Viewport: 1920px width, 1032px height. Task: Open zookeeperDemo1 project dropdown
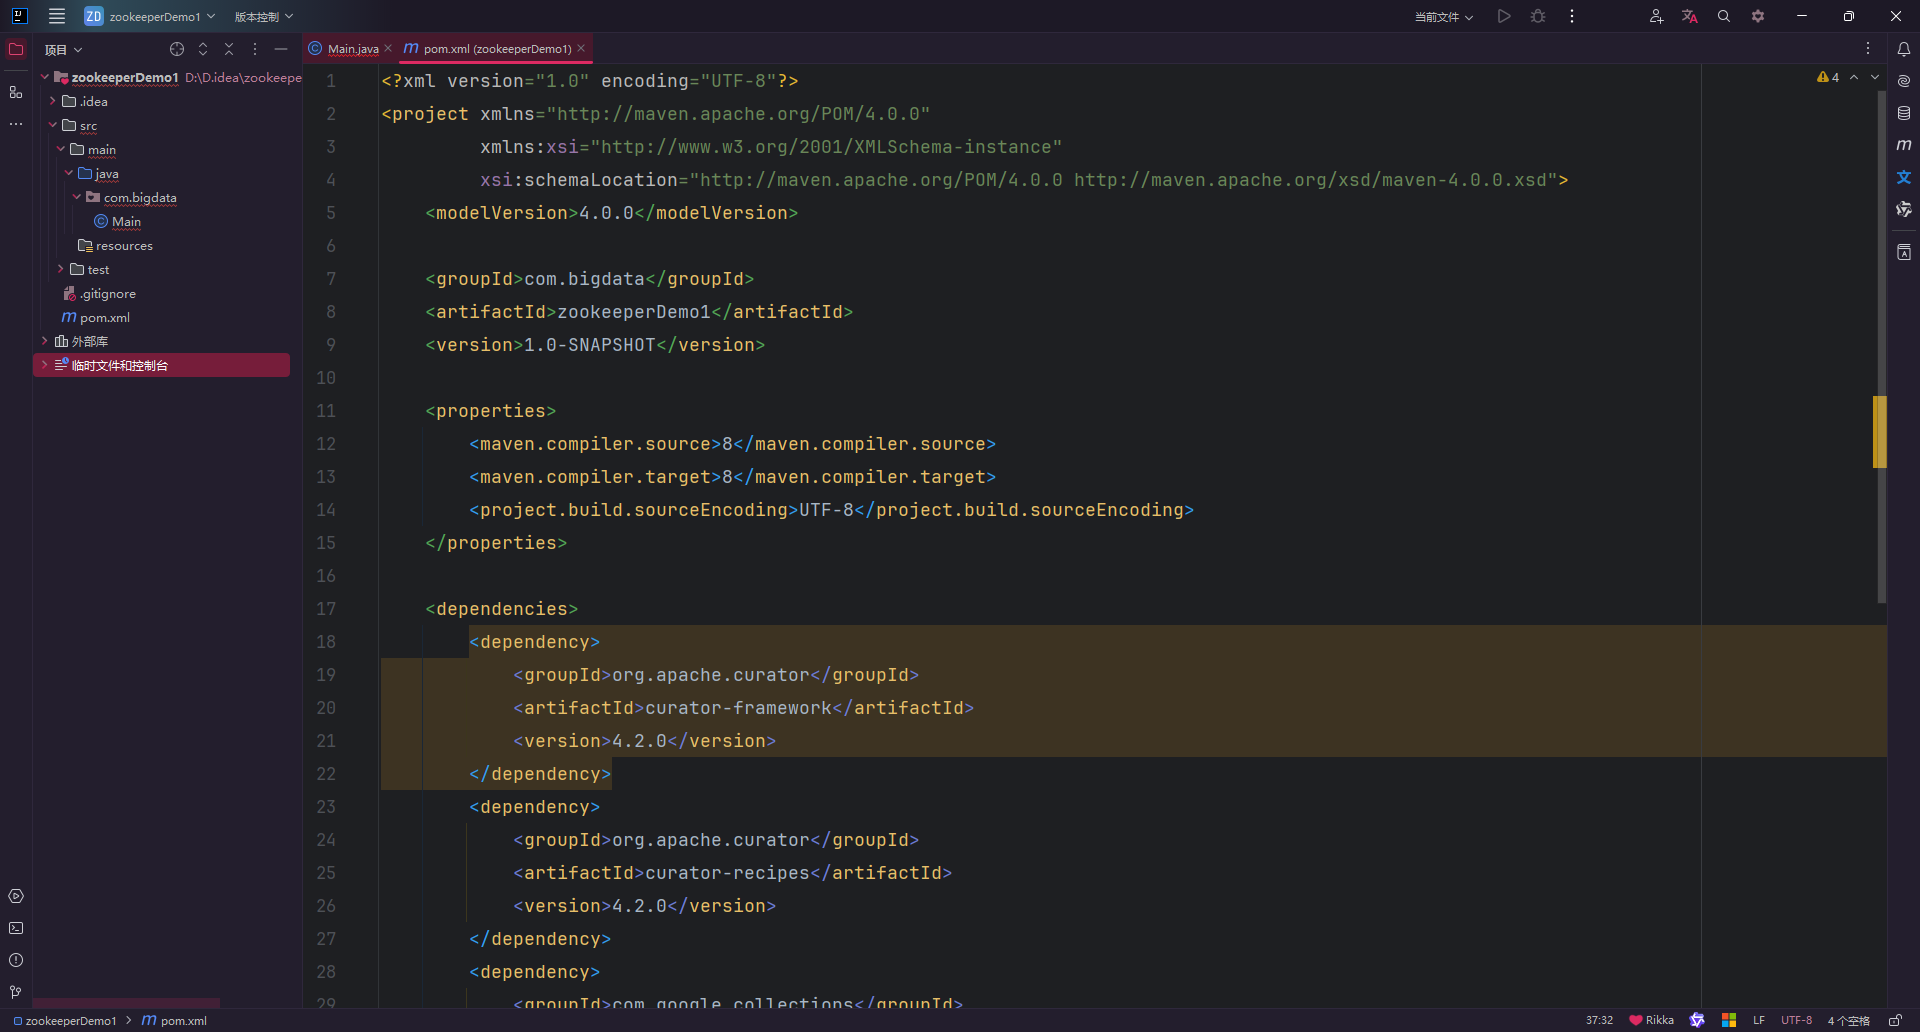coord(150,16)
